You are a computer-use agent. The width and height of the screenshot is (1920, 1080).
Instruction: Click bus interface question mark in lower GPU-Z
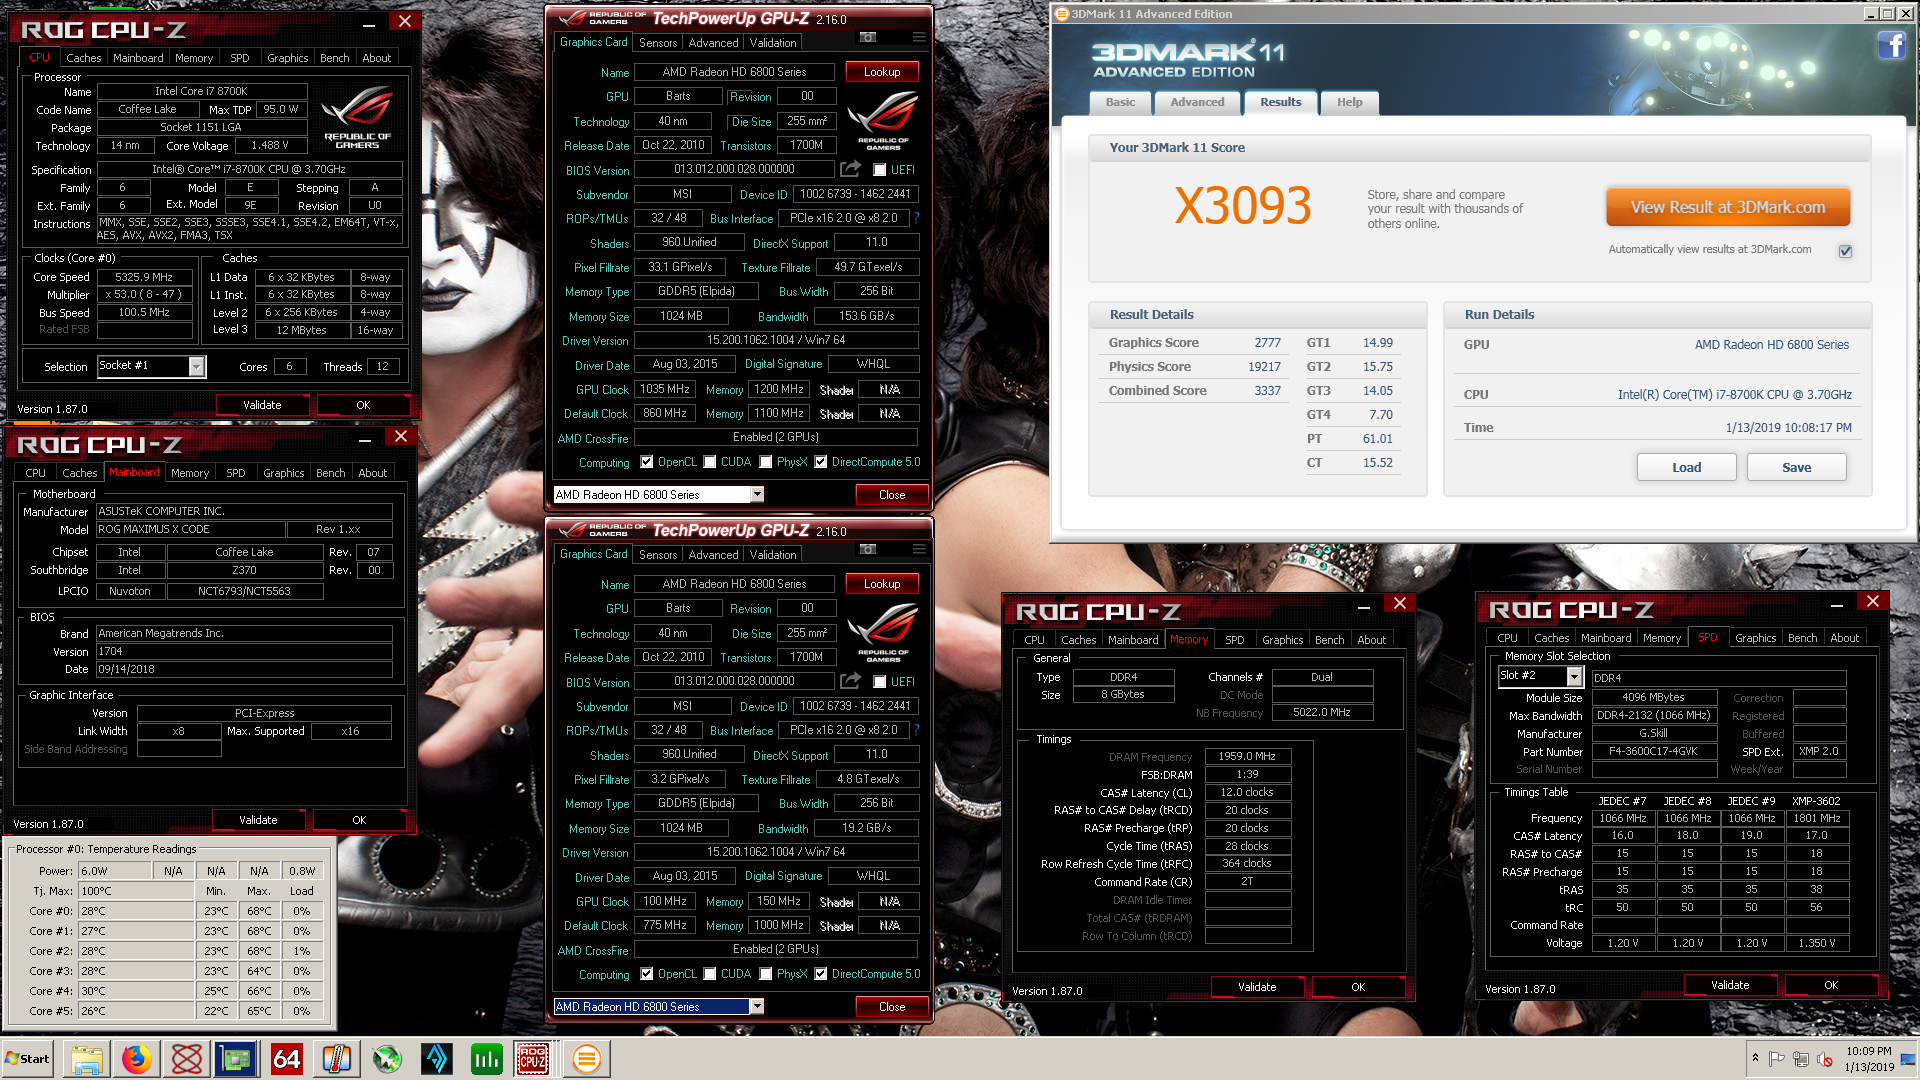tap(916, 730)
